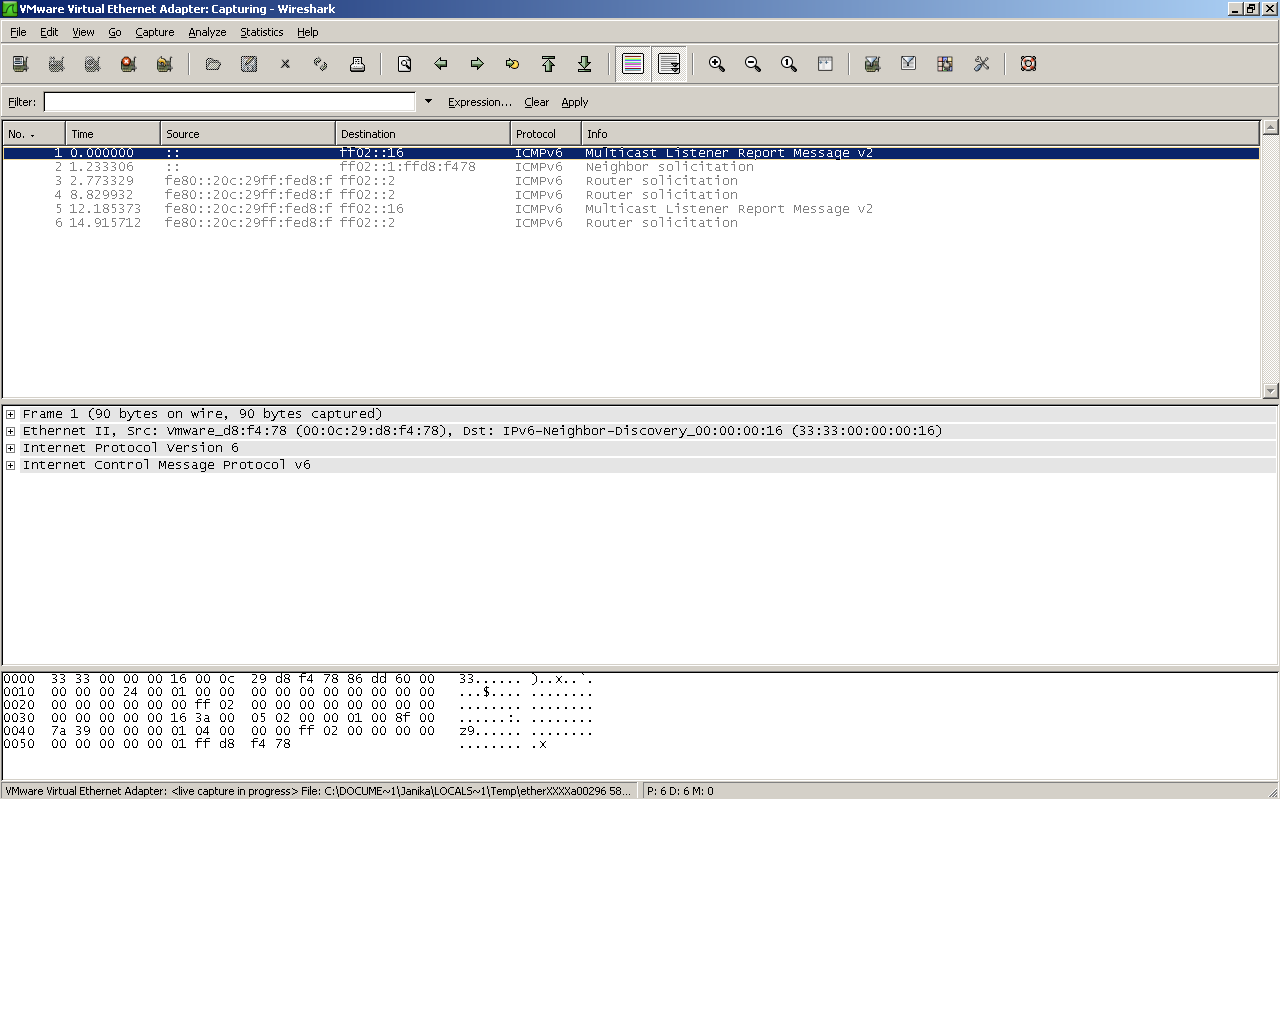The height and width of the screenshot is (1024, 1280).
Task: Click Apply next to the filter
Action: click(x=574, y=102)
